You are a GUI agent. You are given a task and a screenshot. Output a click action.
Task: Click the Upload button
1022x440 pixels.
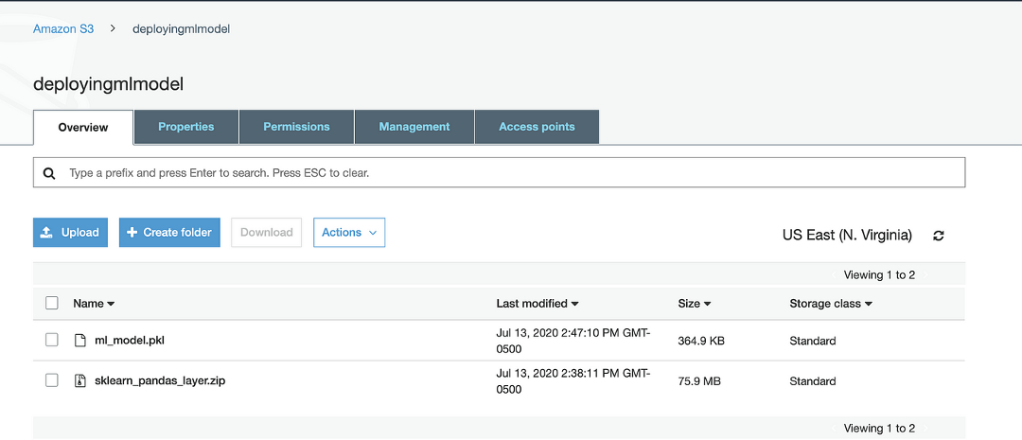(70, 232)
